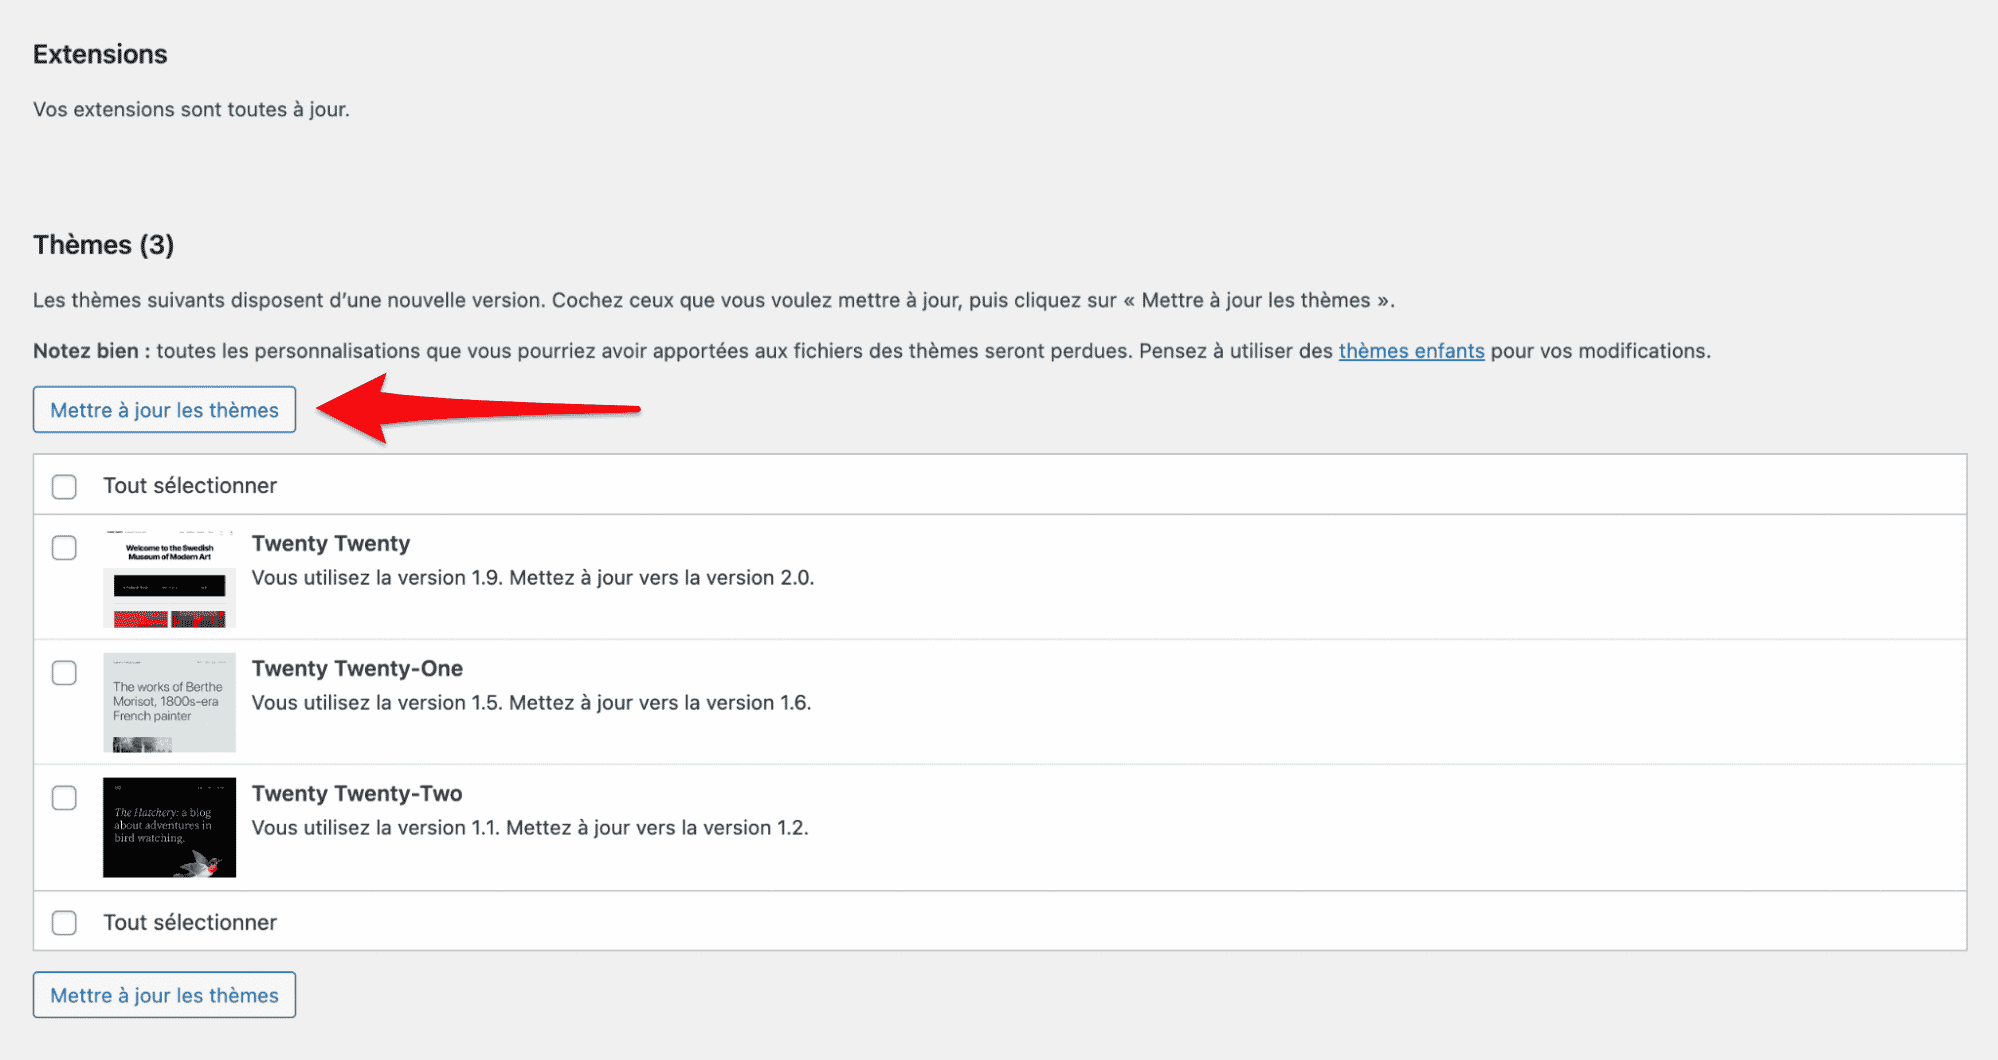This screenshot has height=1060, width=1998.
Task: Check the Twenty Twenty theme checkbox
Action: click(x=64, y=548)
